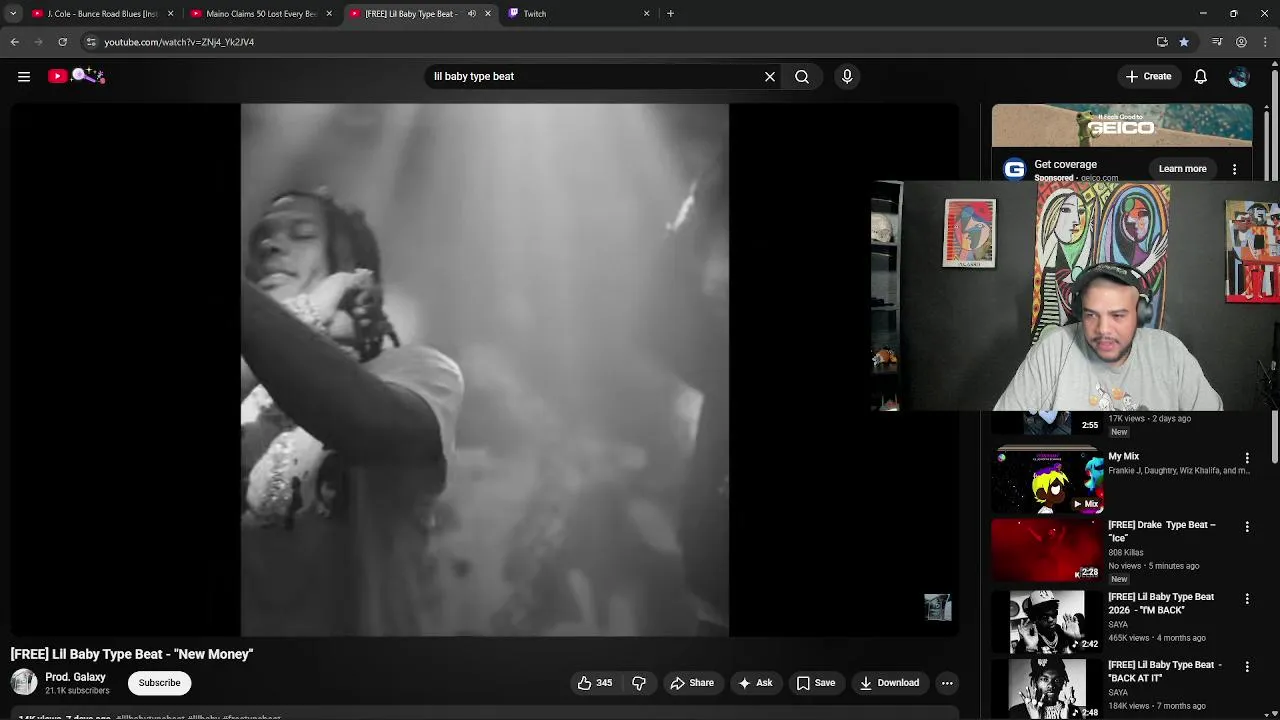This screenshot has width=1280, height=720.
Task: Open BACK AT IT video title
Action: click(x=1164, y=671)
